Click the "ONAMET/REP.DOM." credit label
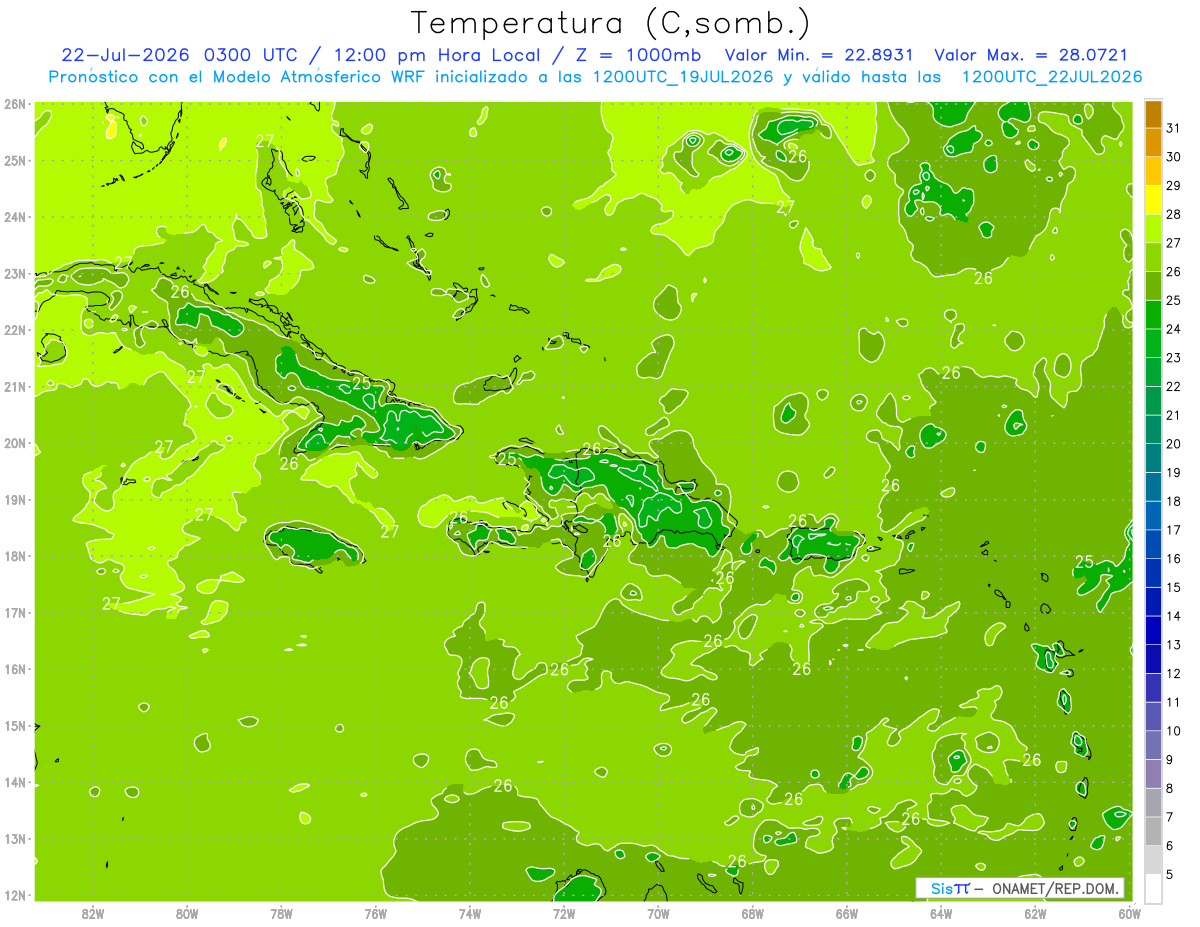The image size is (1200, 927). click(1057, 888)
